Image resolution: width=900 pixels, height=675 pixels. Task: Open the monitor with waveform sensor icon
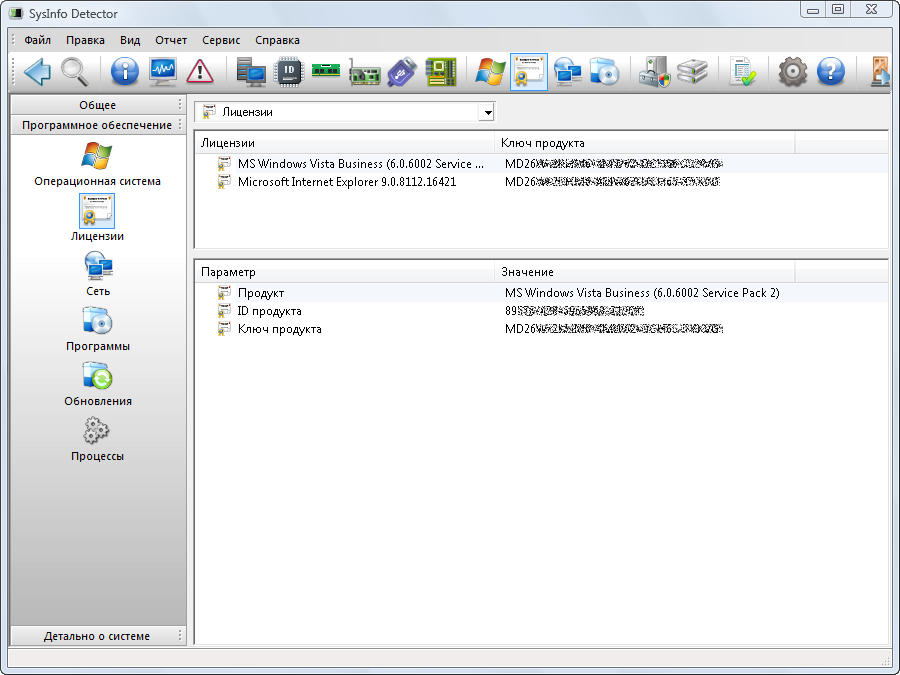click(163, 72)
